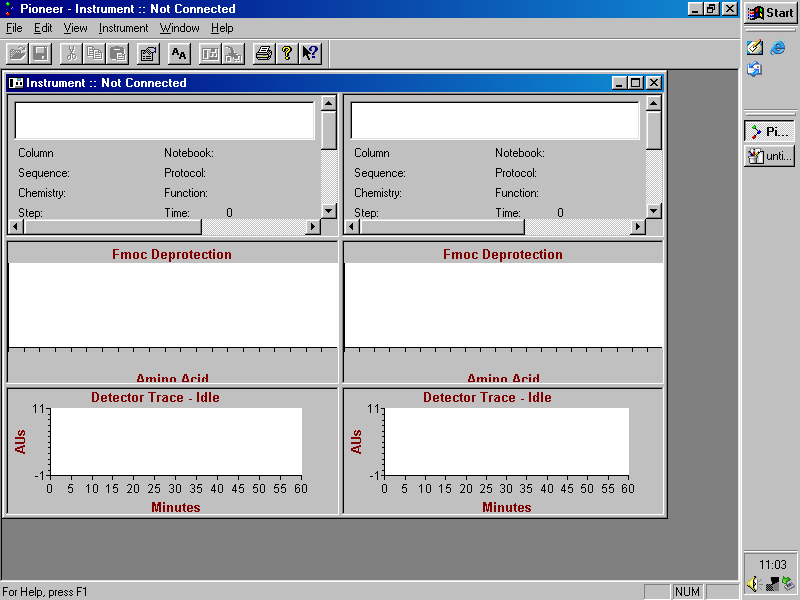Screen dimensions: 800x600
Task: Click the Start button
Action: (x=770, y=12)
